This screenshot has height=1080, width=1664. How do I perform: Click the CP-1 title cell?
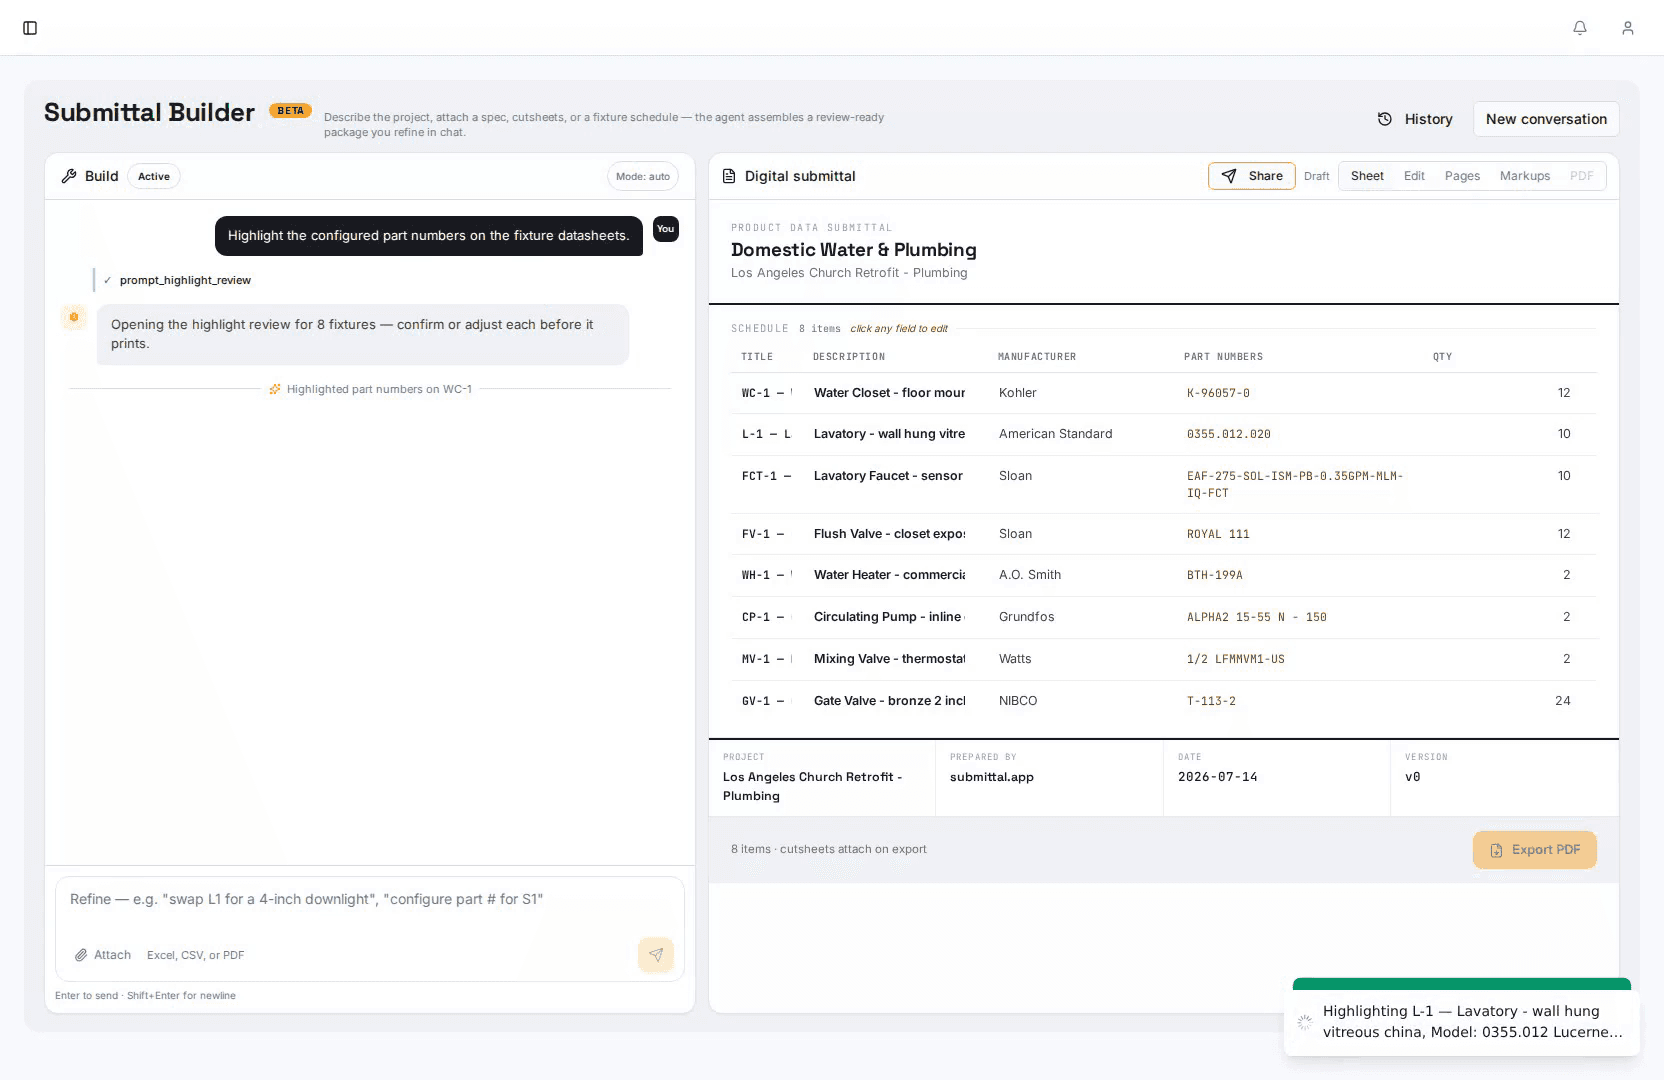(766, 617)
